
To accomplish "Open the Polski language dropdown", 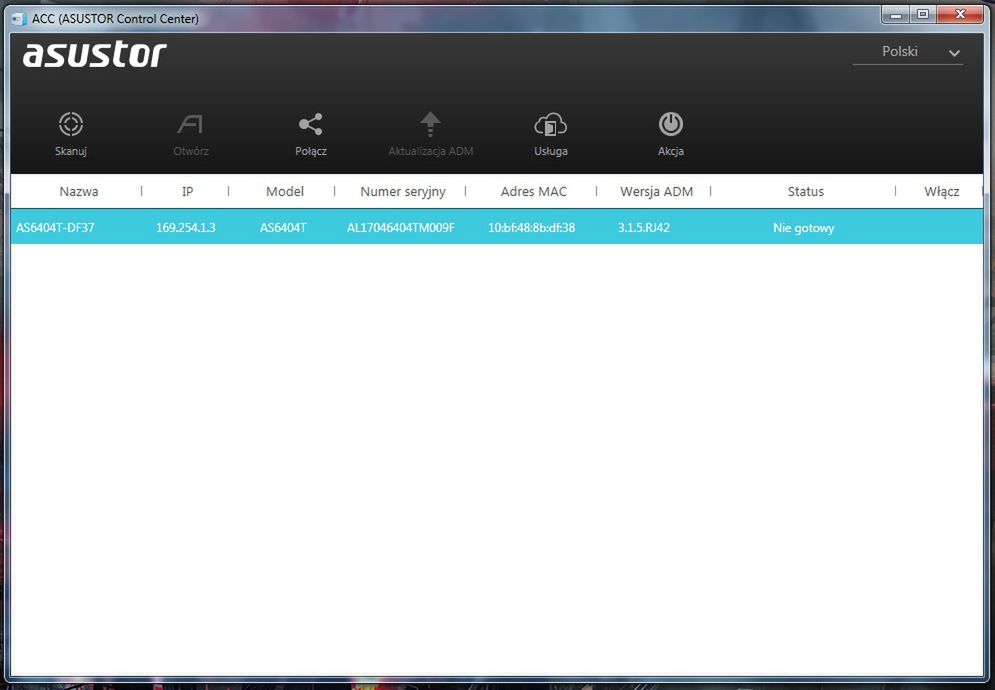I will (908, 52).
